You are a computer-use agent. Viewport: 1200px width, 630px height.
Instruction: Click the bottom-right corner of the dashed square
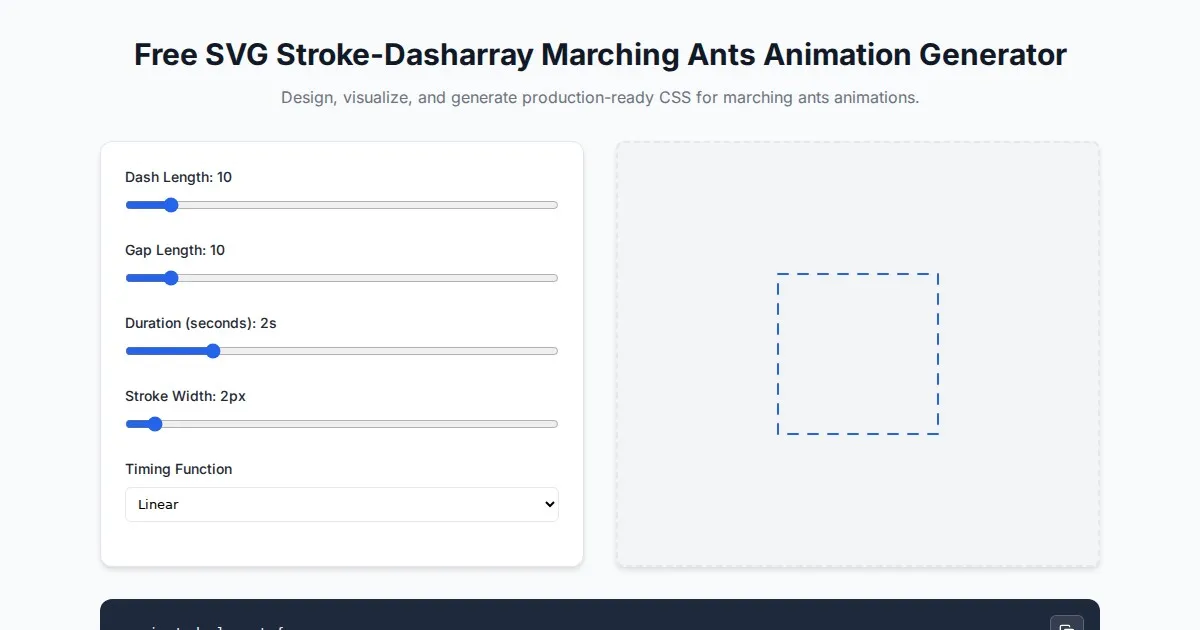938,434
